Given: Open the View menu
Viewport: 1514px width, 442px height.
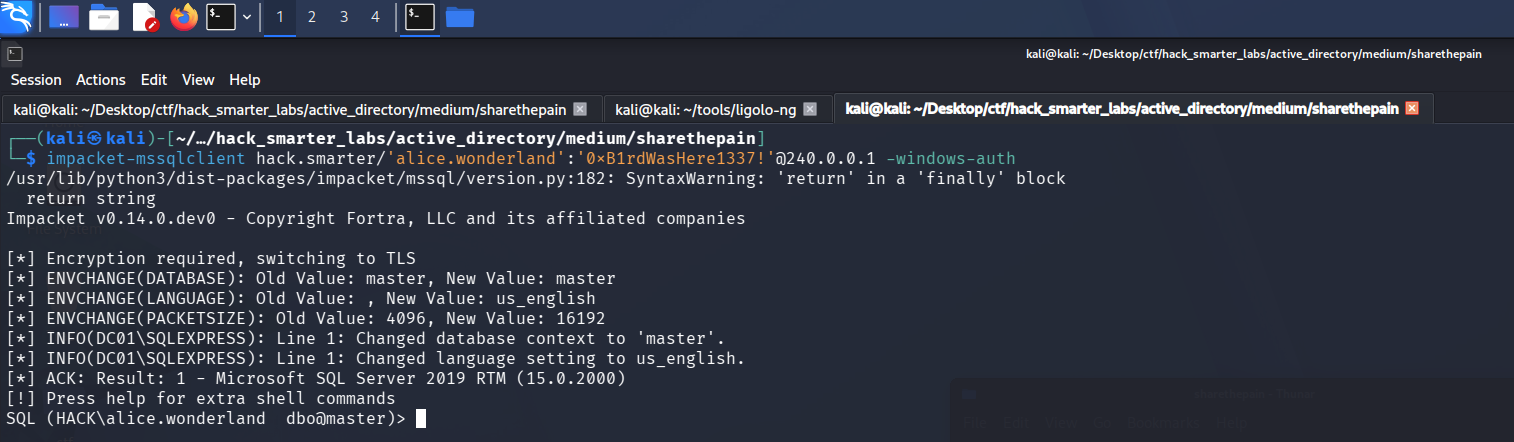Looking at the screenshot, I should pos(198,80).
